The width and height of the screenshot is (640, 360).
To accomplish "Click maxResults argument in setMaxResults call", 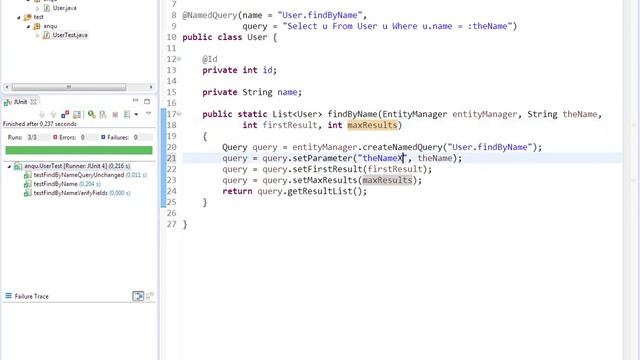I will (x=387, y=180).
